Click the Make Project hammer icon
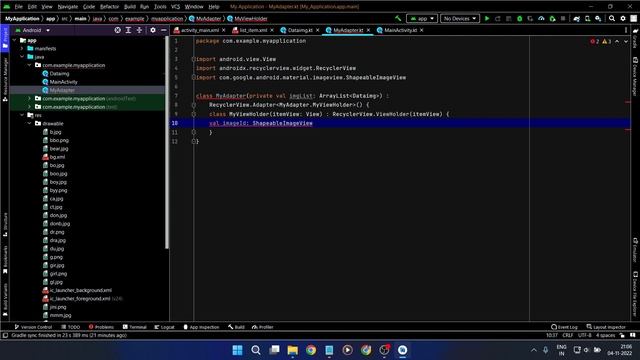This screenshot has height=360, width=640. click(398, 18)
